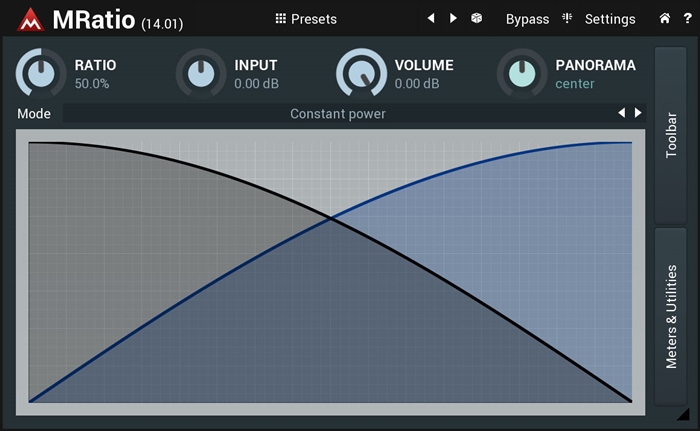Open the Mode dropdown showing Constant power
This screenshot has width=700, height=431.
[338, 113]
